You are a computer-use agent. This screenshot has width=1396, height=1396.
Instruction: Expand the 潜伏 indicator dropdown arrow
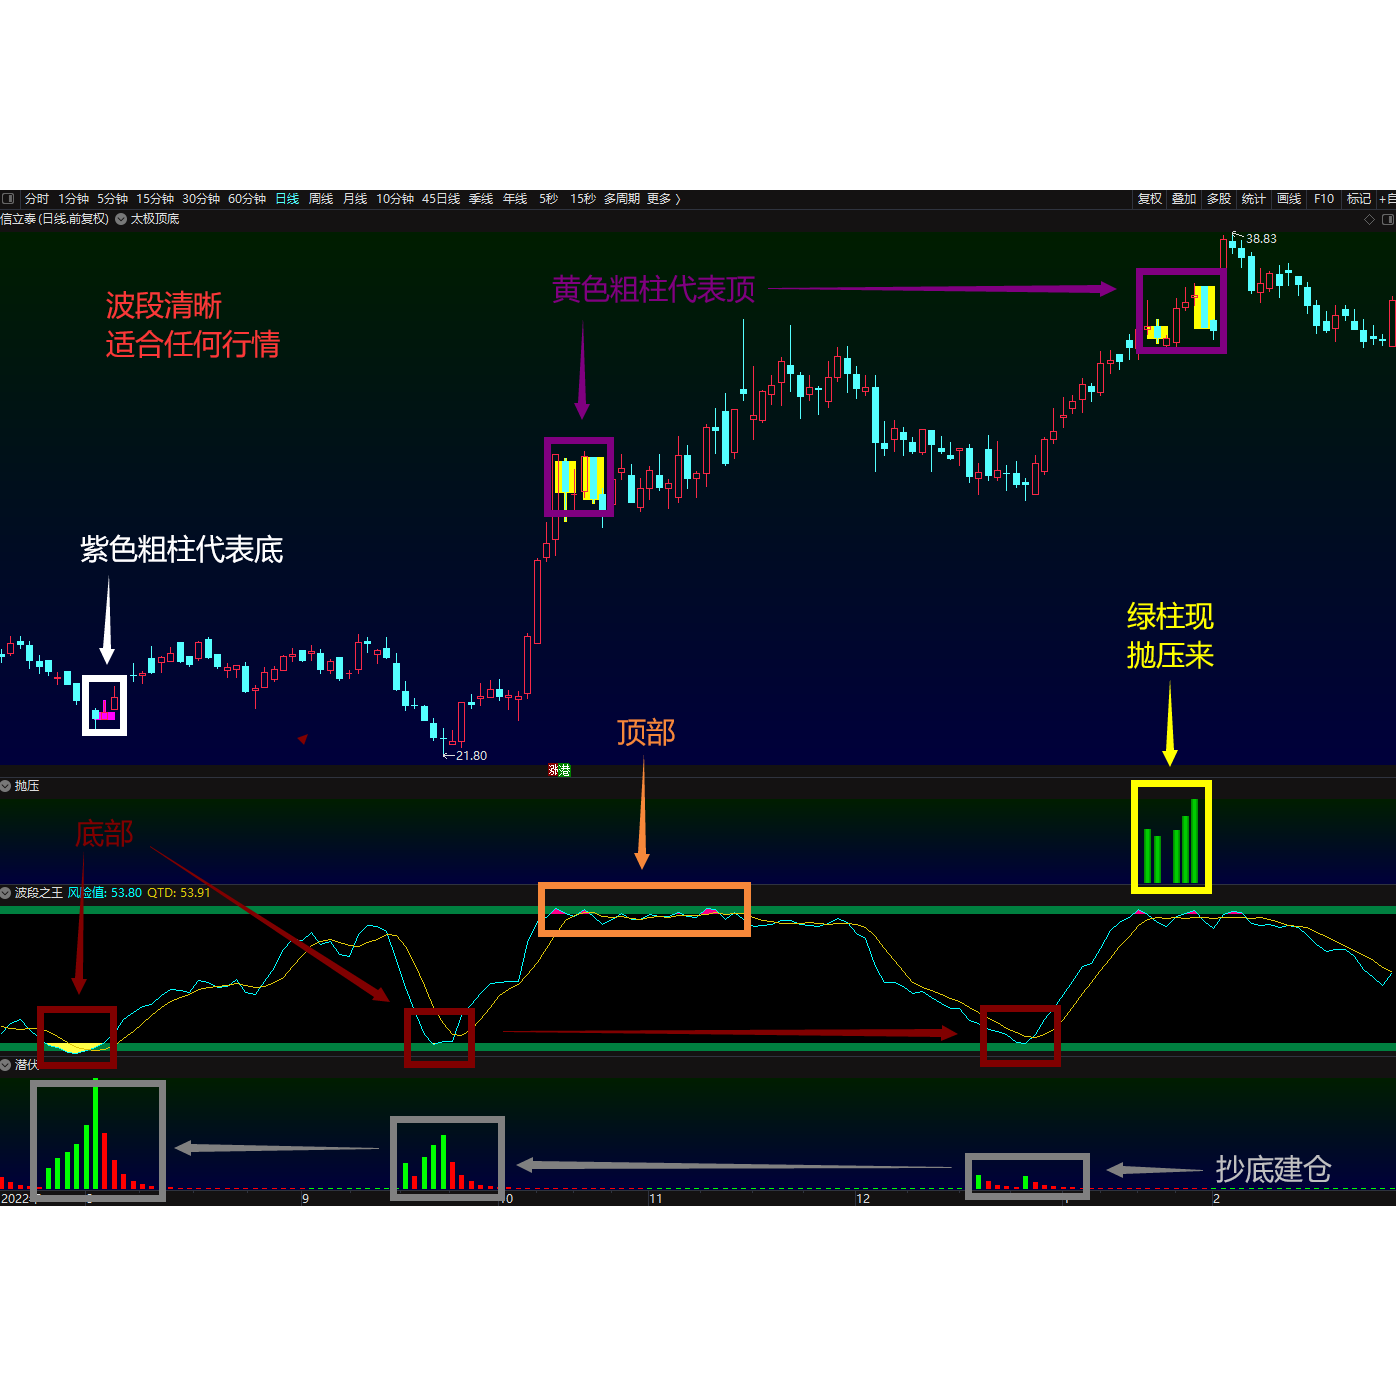coord(5,1065)
